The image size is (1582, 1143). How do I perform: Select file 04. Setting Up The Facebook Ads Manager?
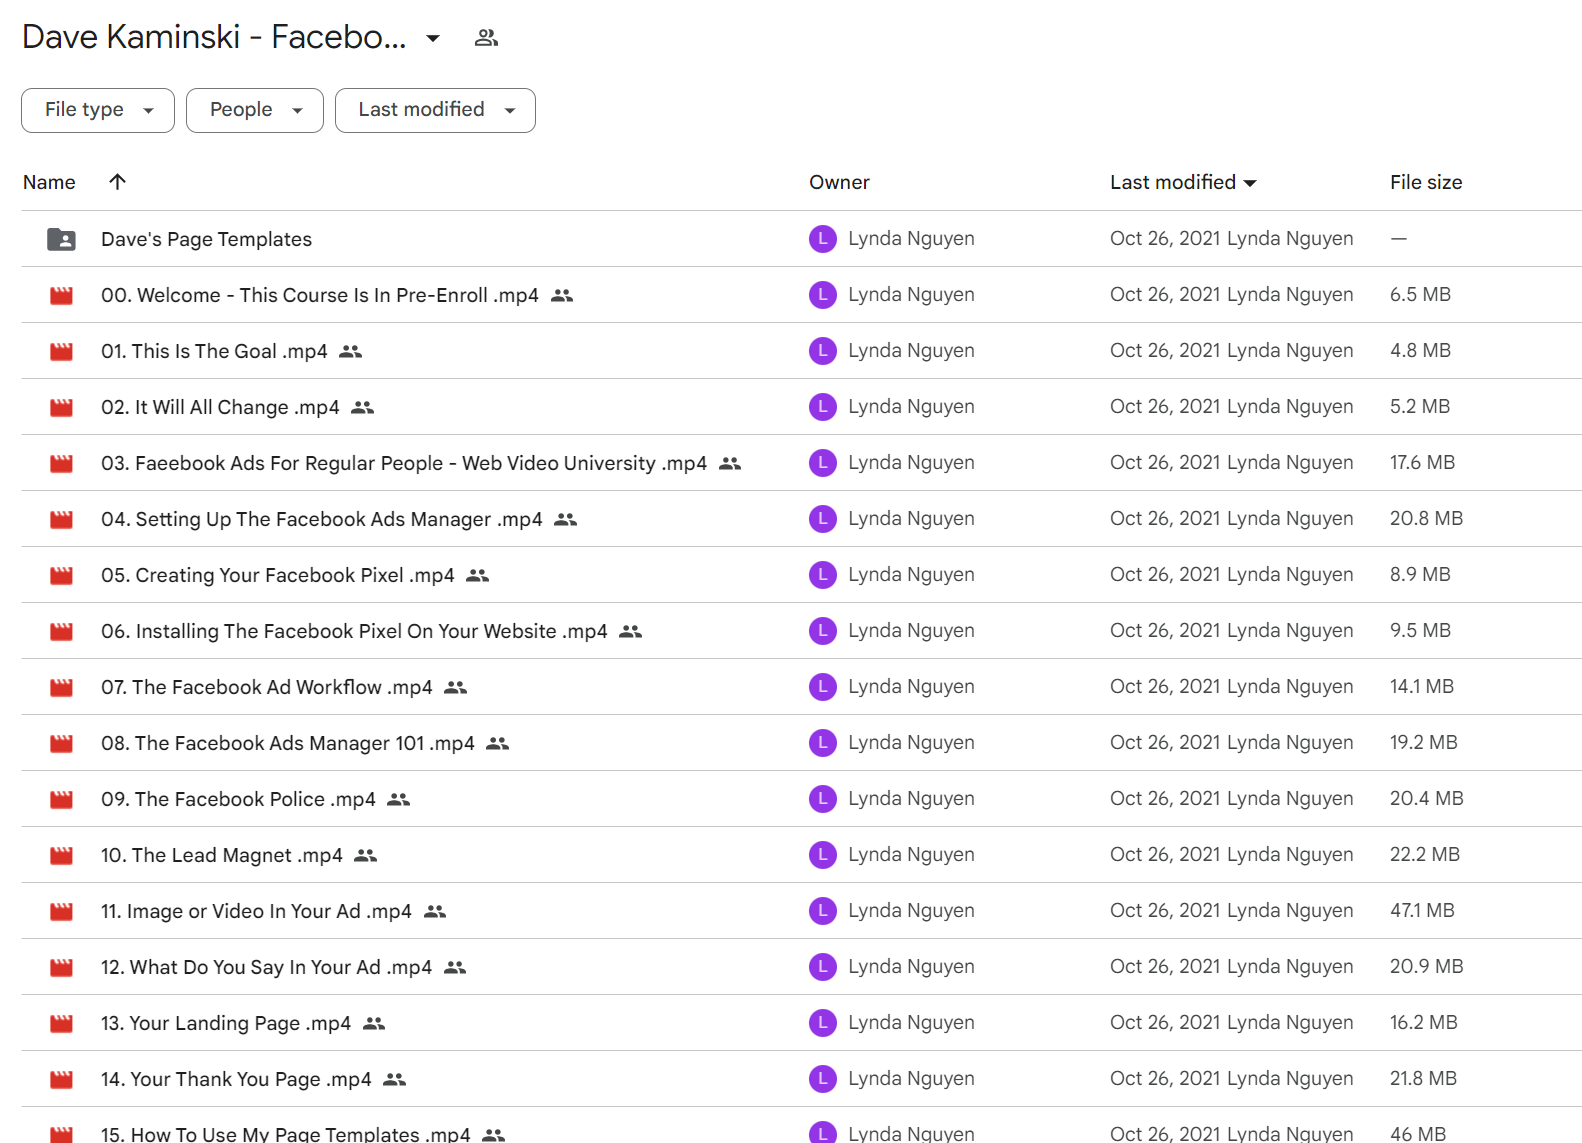(322, 519)
